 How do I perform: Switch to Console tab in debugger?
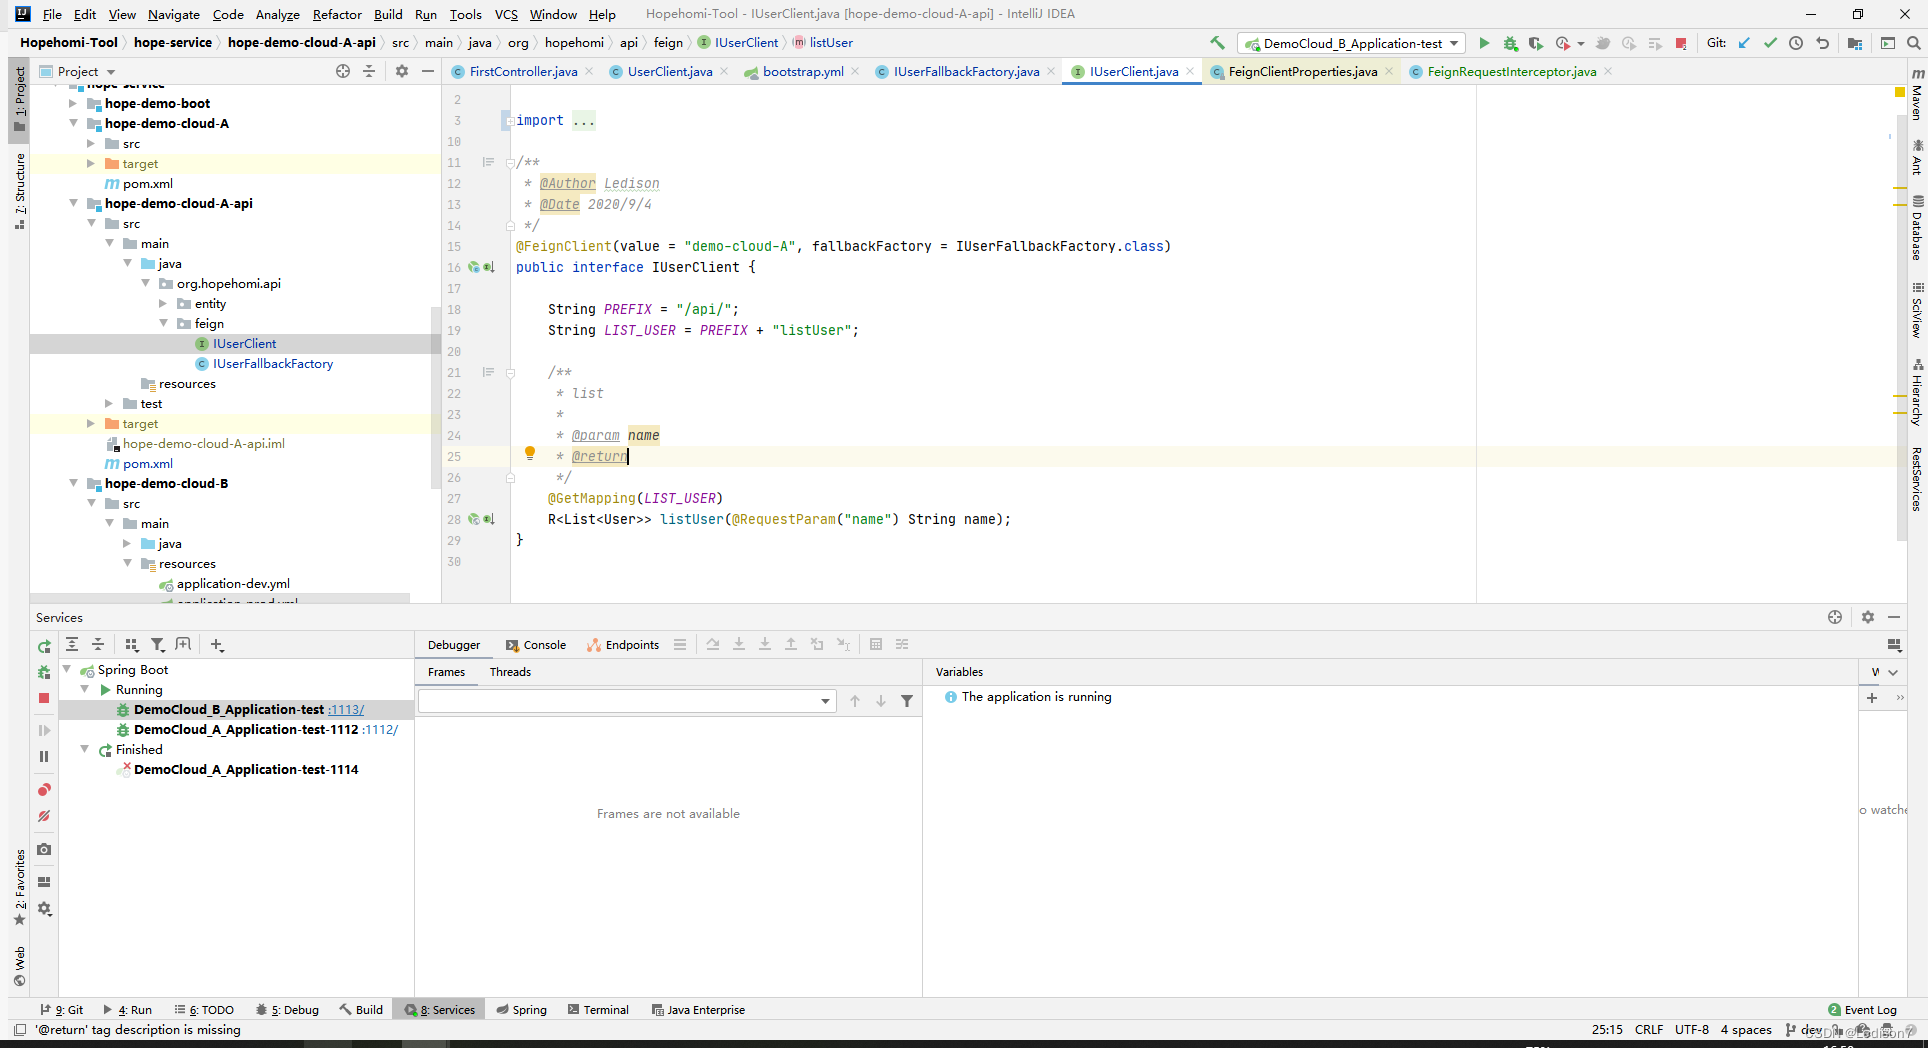[x=536, y=645]
